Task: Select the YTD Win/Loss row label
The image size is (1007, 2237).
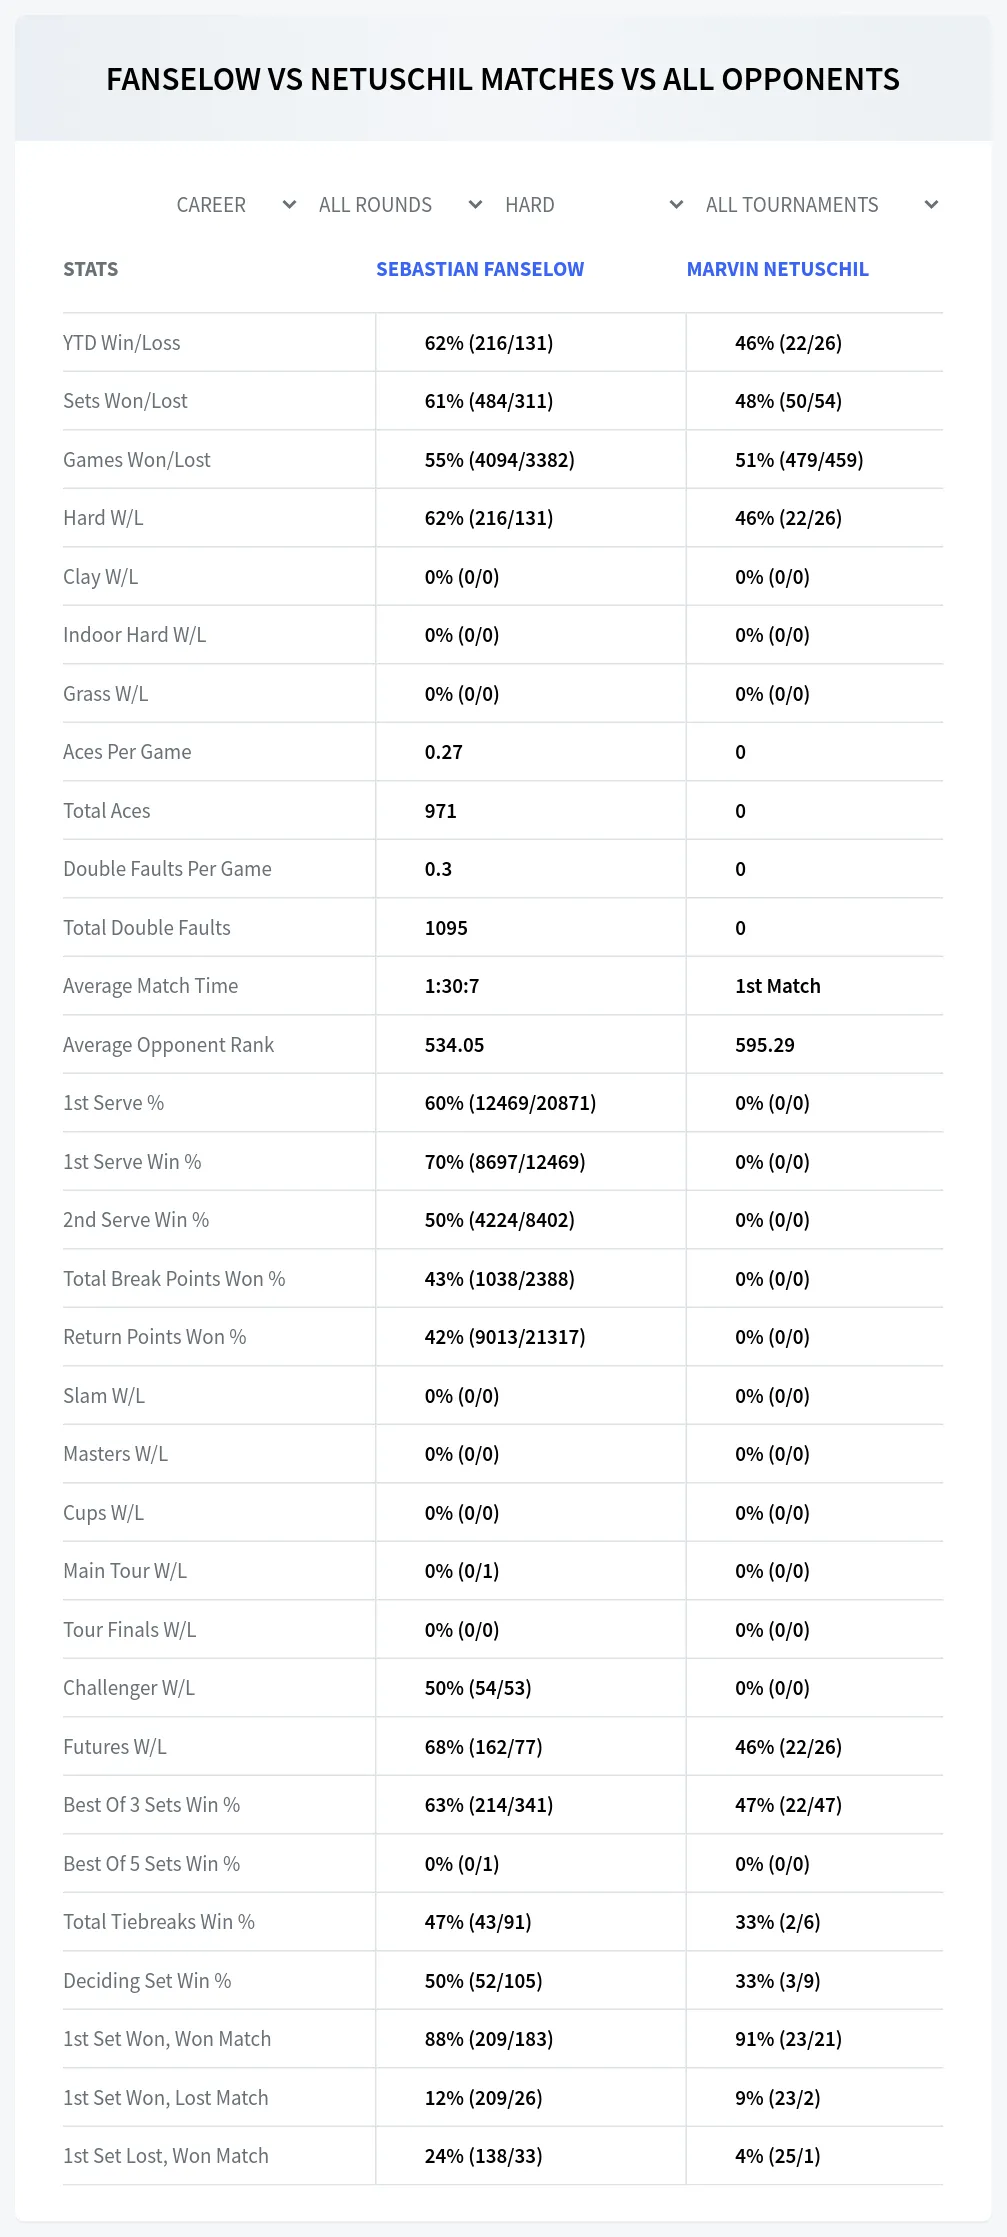Action: 121,343
